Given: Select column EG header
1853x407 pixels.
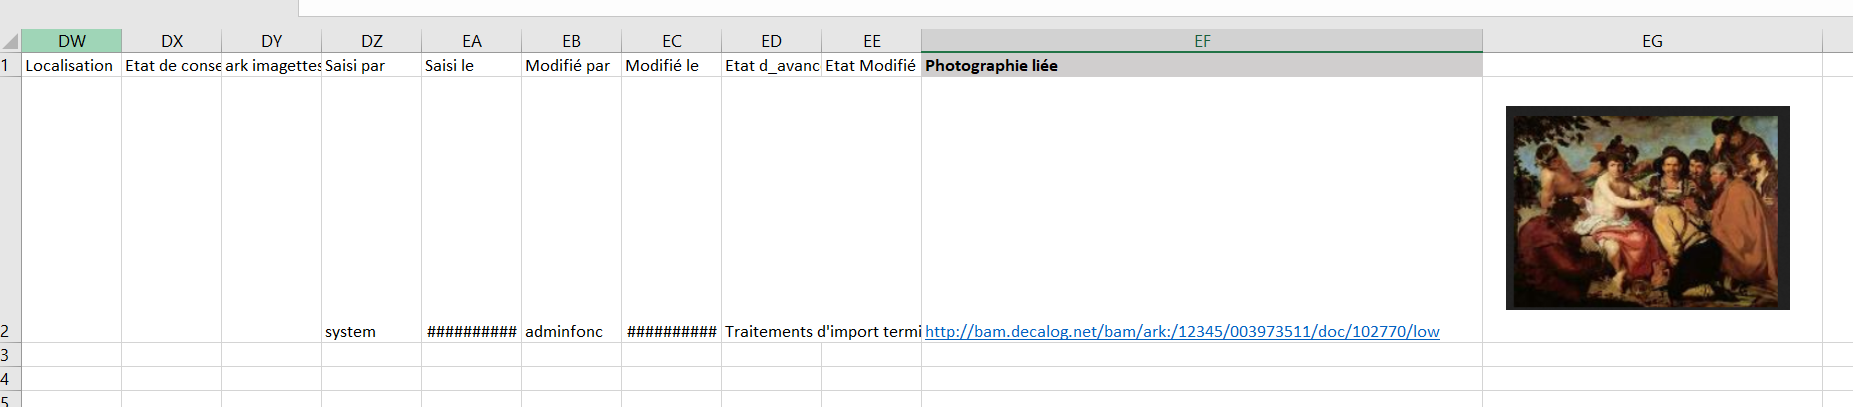Looking at the screenshot, I should 1652,41.
